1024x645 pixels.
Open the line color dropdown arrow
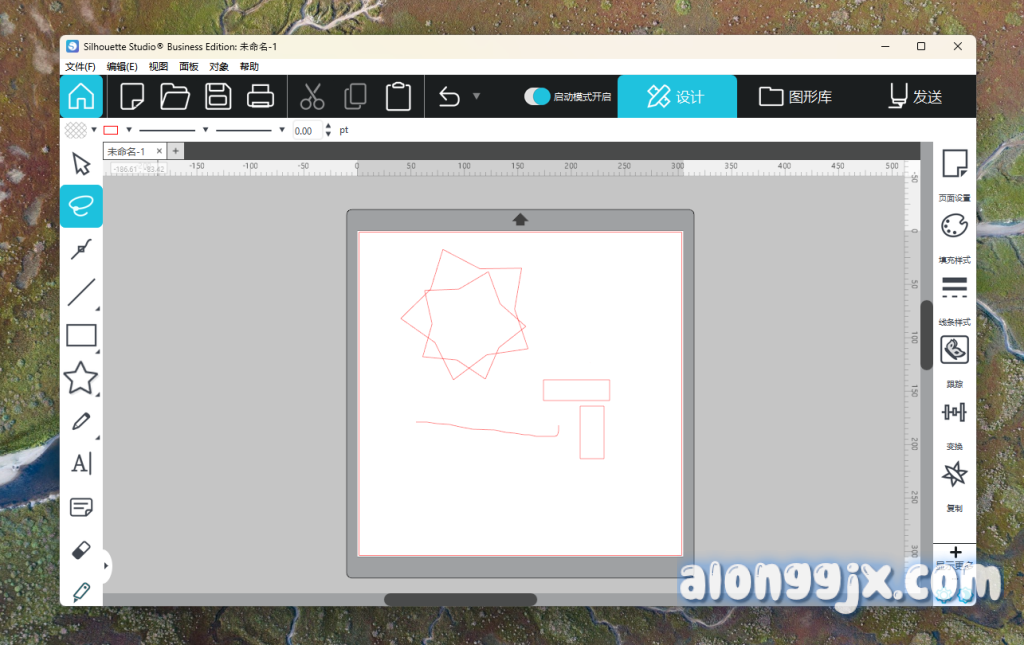[x=129, y=130]
